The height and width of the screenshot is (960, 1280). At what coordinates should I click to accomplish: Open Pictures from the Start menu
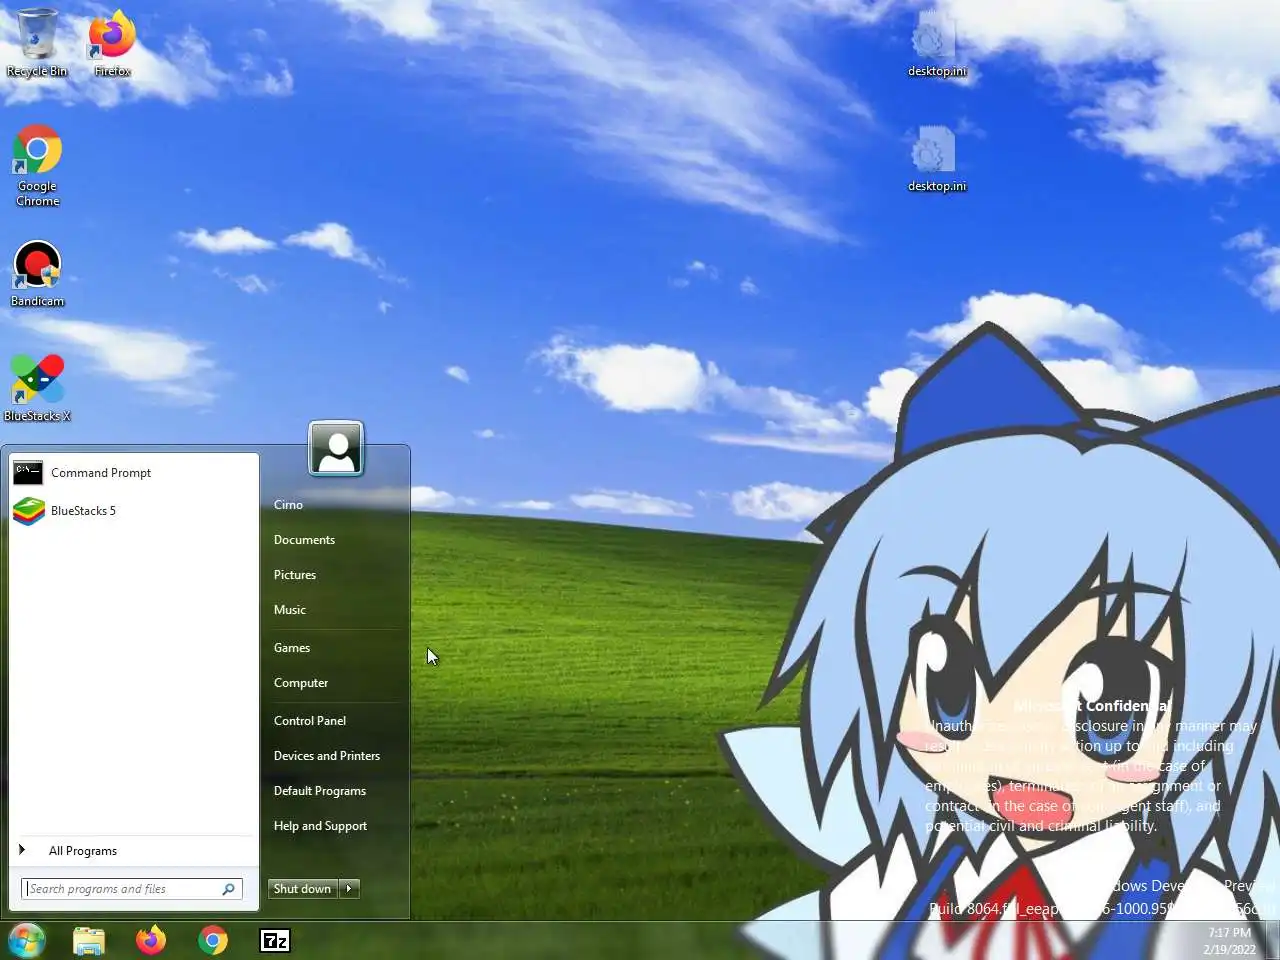tap(294, 575)
